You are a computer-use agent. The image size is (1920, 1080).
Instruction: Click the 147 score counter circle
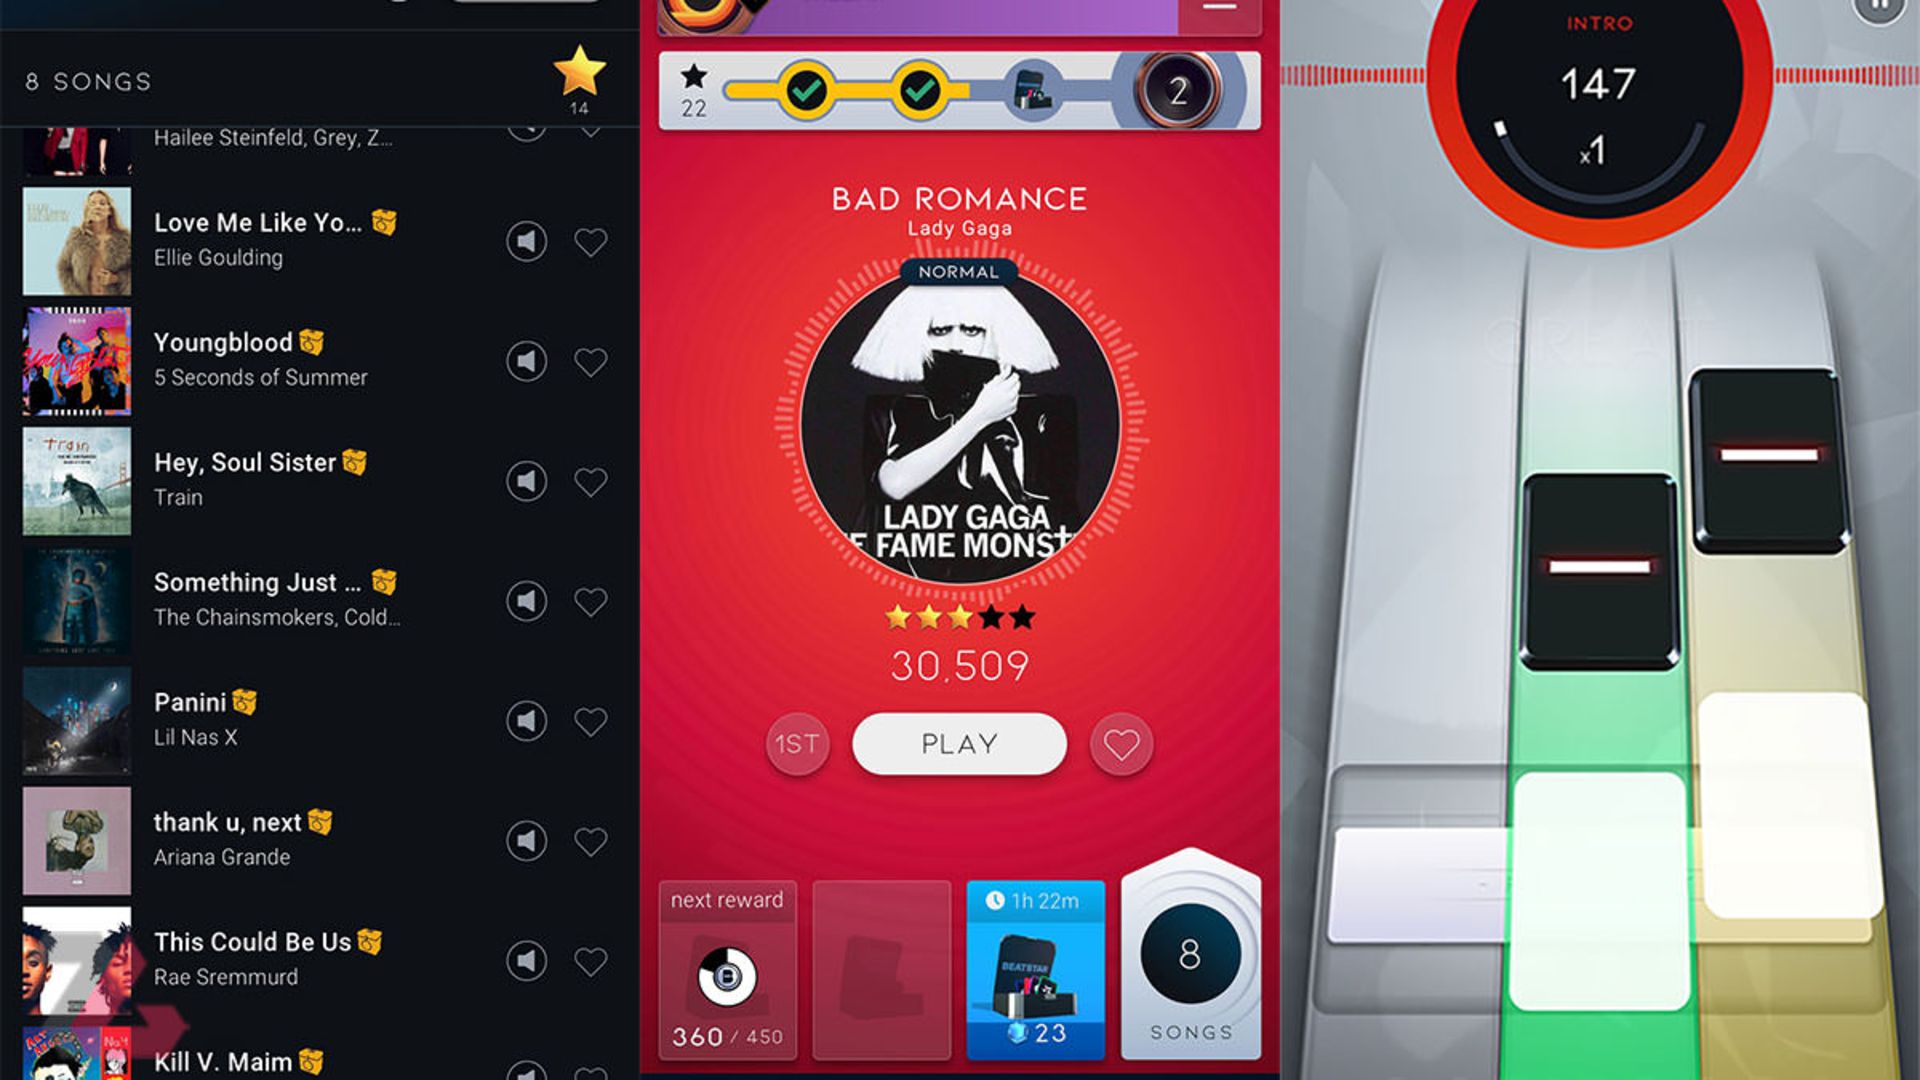(x=1598, y=85)
